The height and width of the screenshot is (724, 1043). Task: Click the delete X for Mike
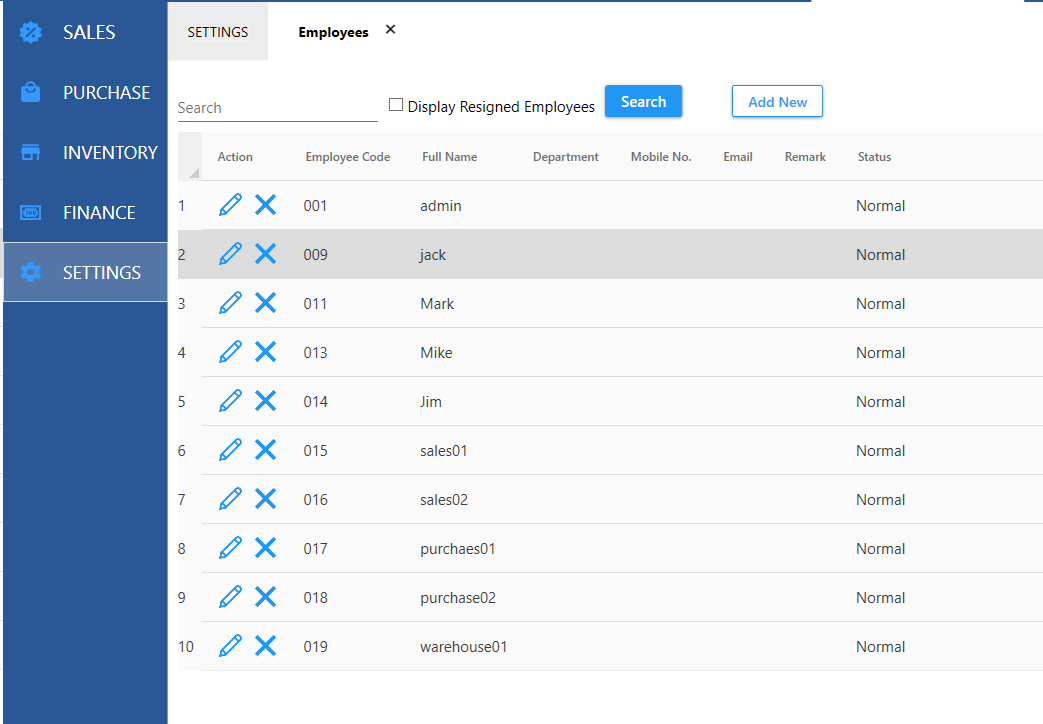(x=265, y=353)
